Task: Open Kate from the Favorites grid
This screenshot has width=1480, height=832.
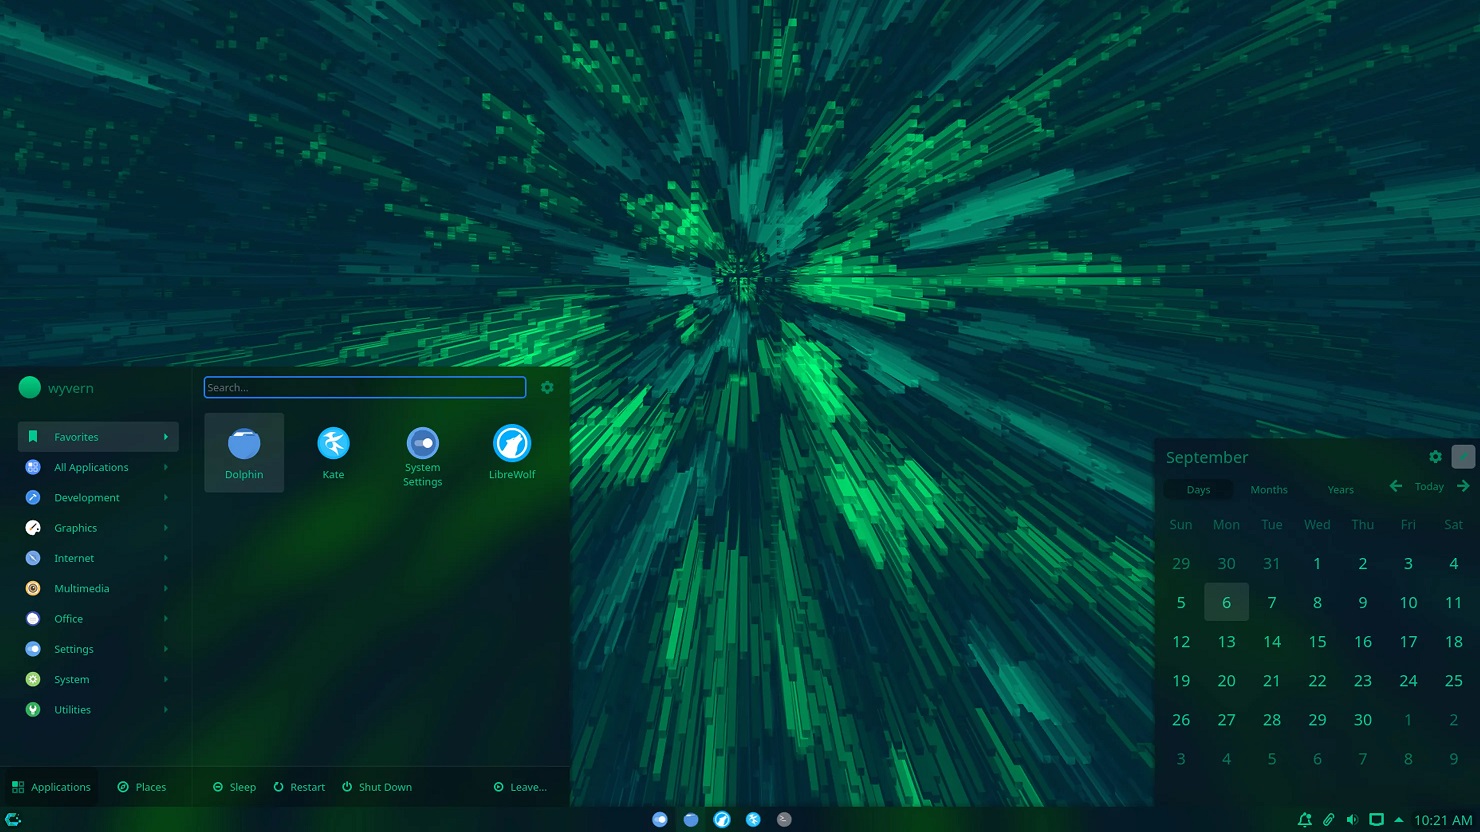Action: 333,452
